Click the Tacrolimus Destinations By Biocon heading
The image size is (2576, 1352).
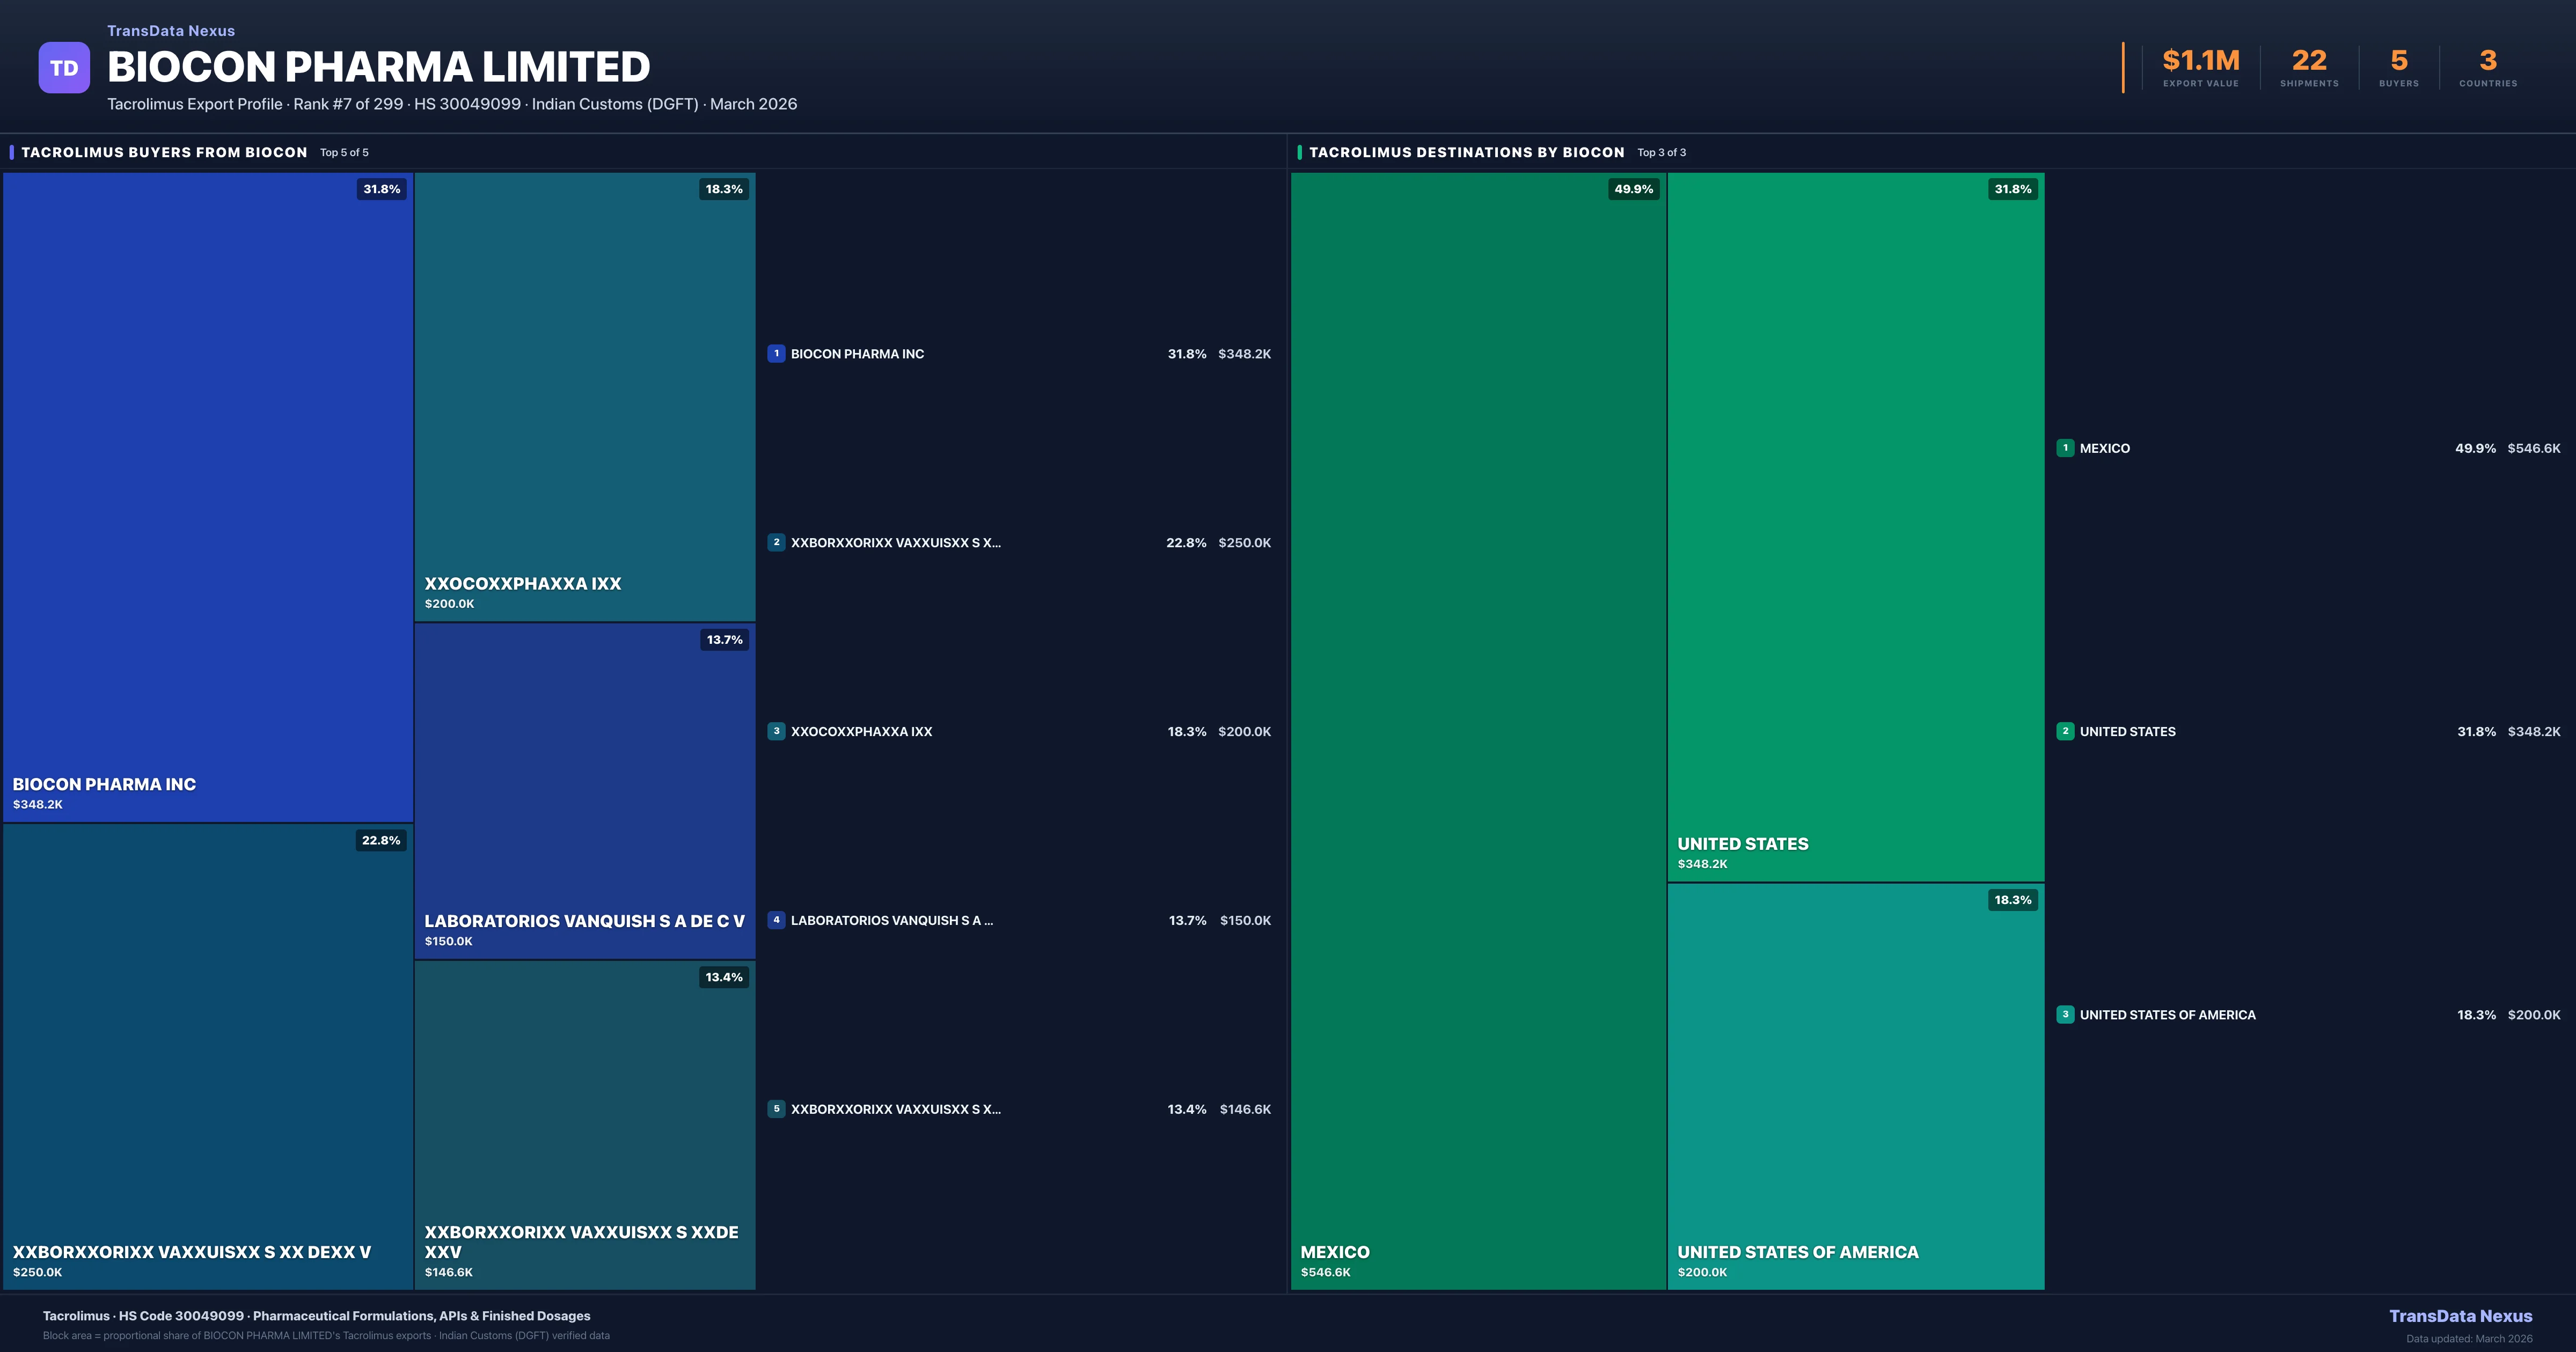pyautogui.click(x=1466, y=152)
